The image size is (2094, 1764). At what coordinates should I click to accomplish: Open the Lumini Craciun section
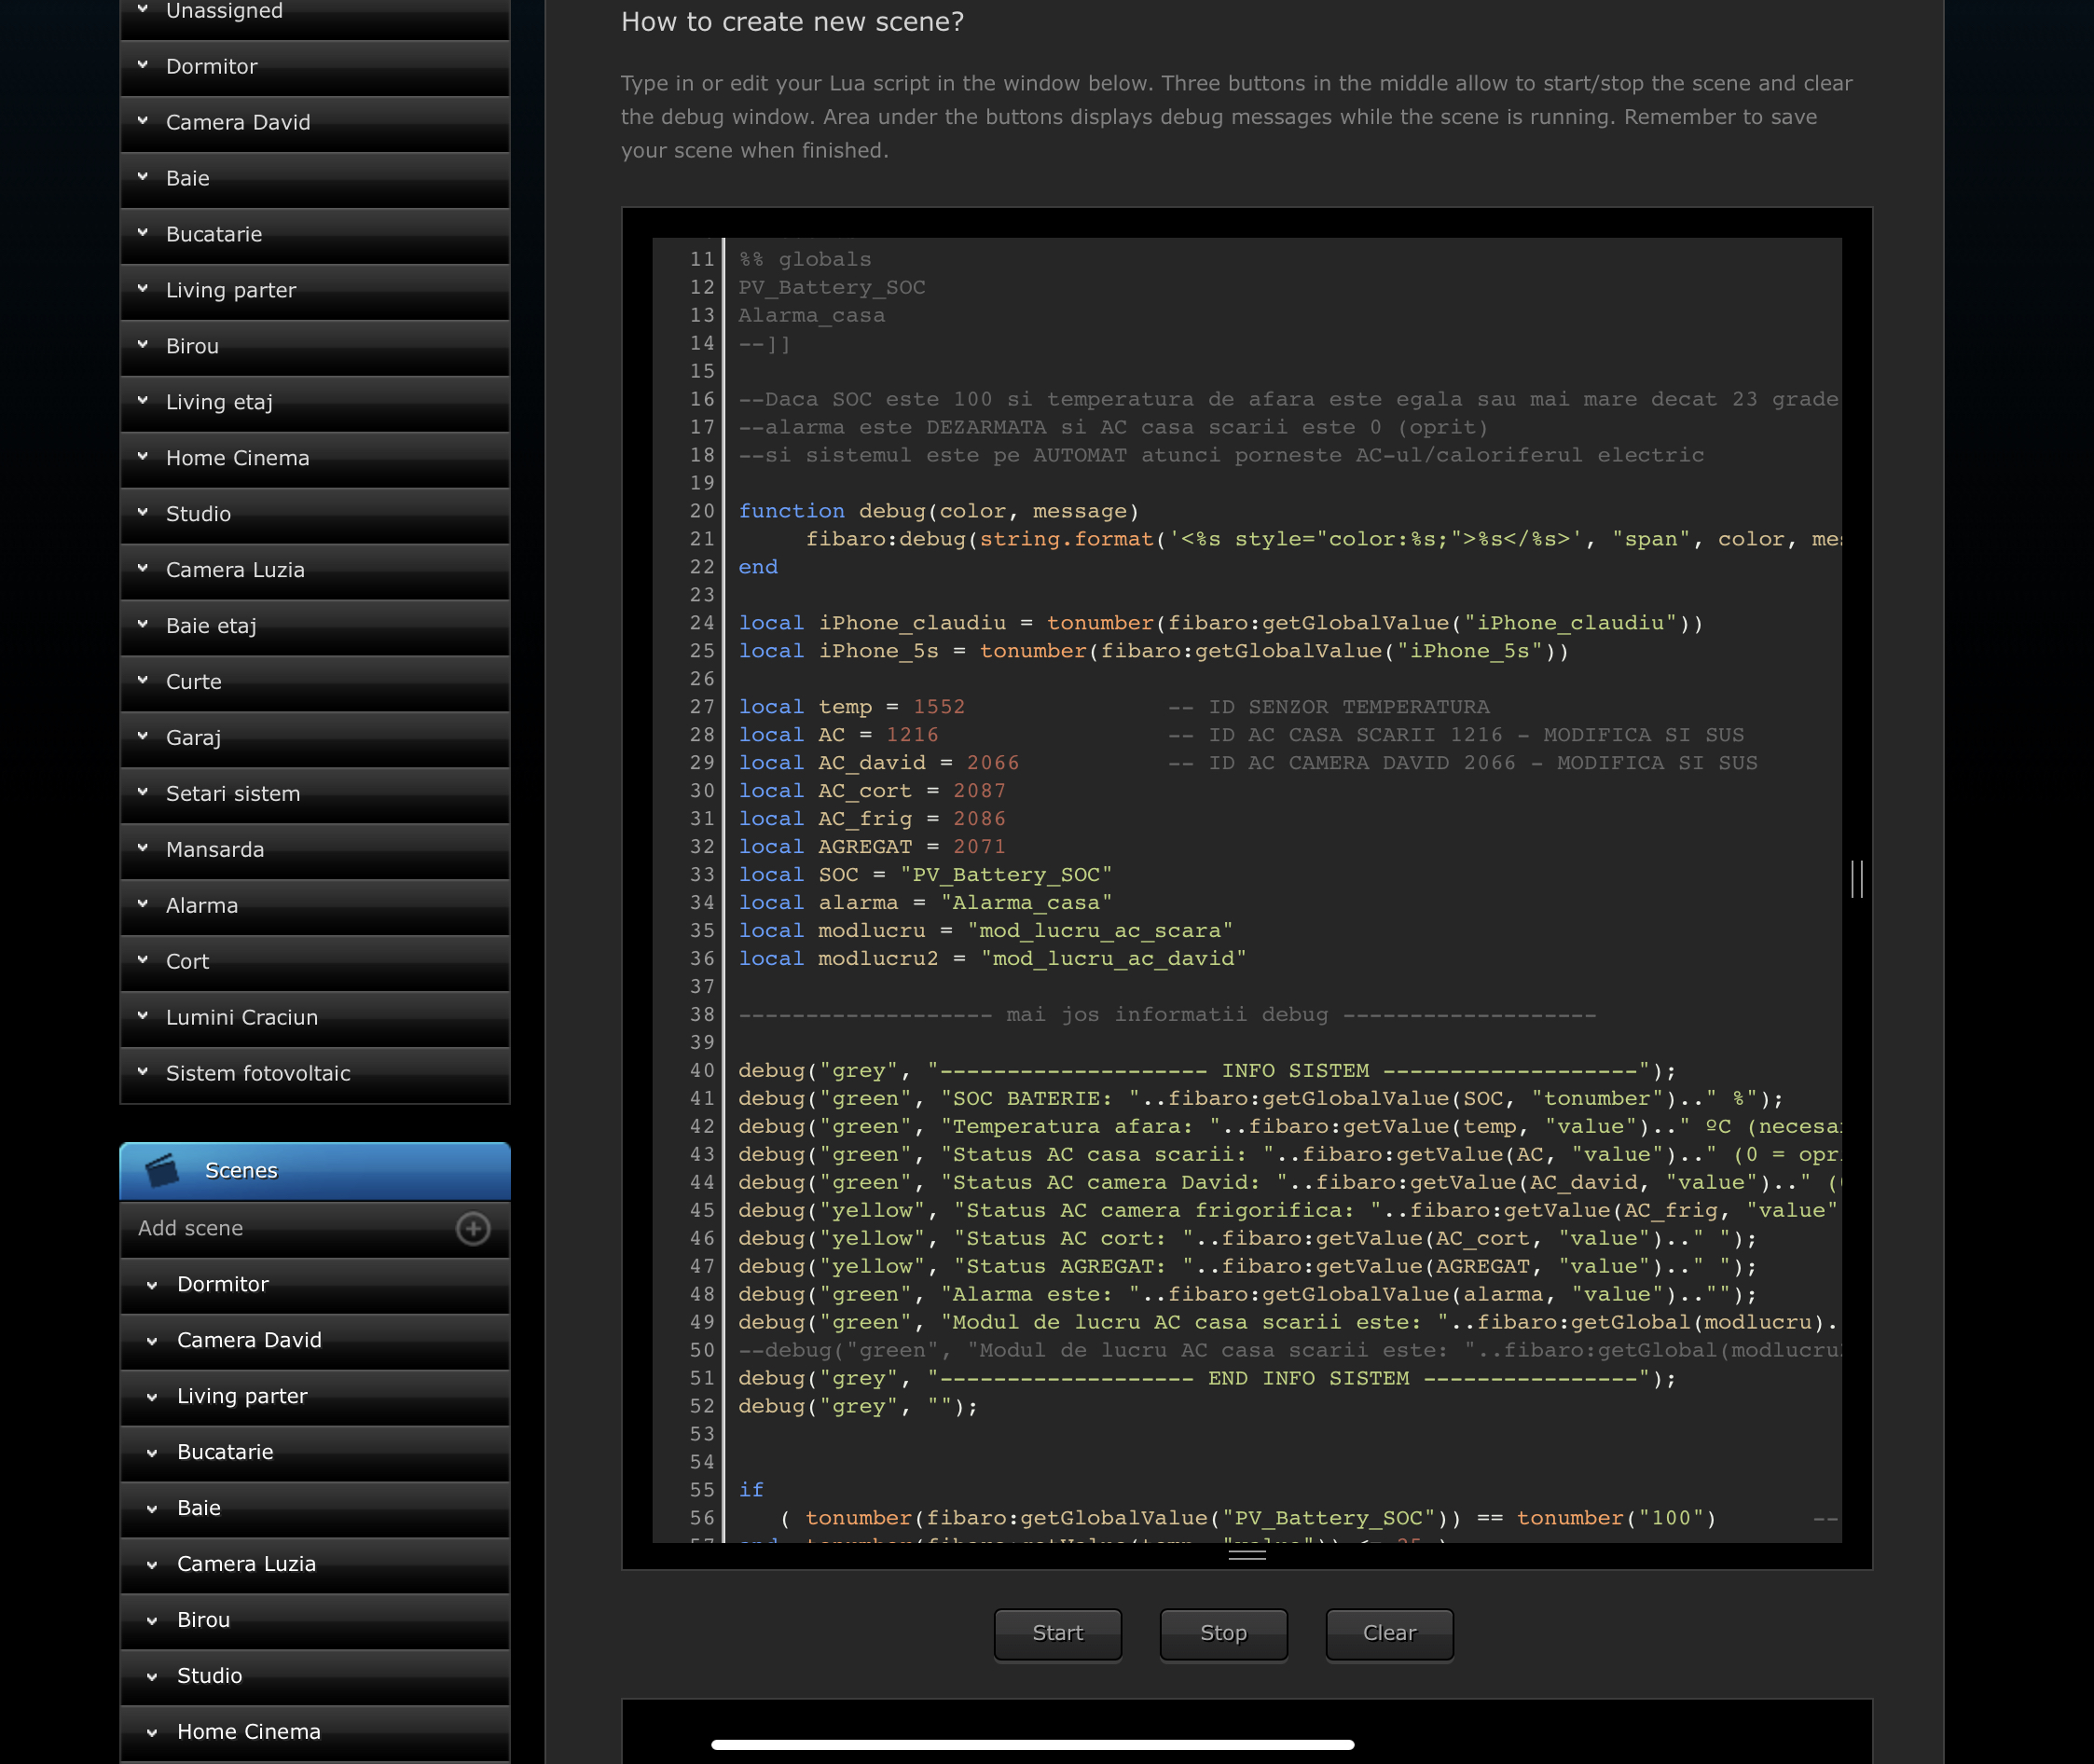pyautogui.click(x=315, y=1018)
